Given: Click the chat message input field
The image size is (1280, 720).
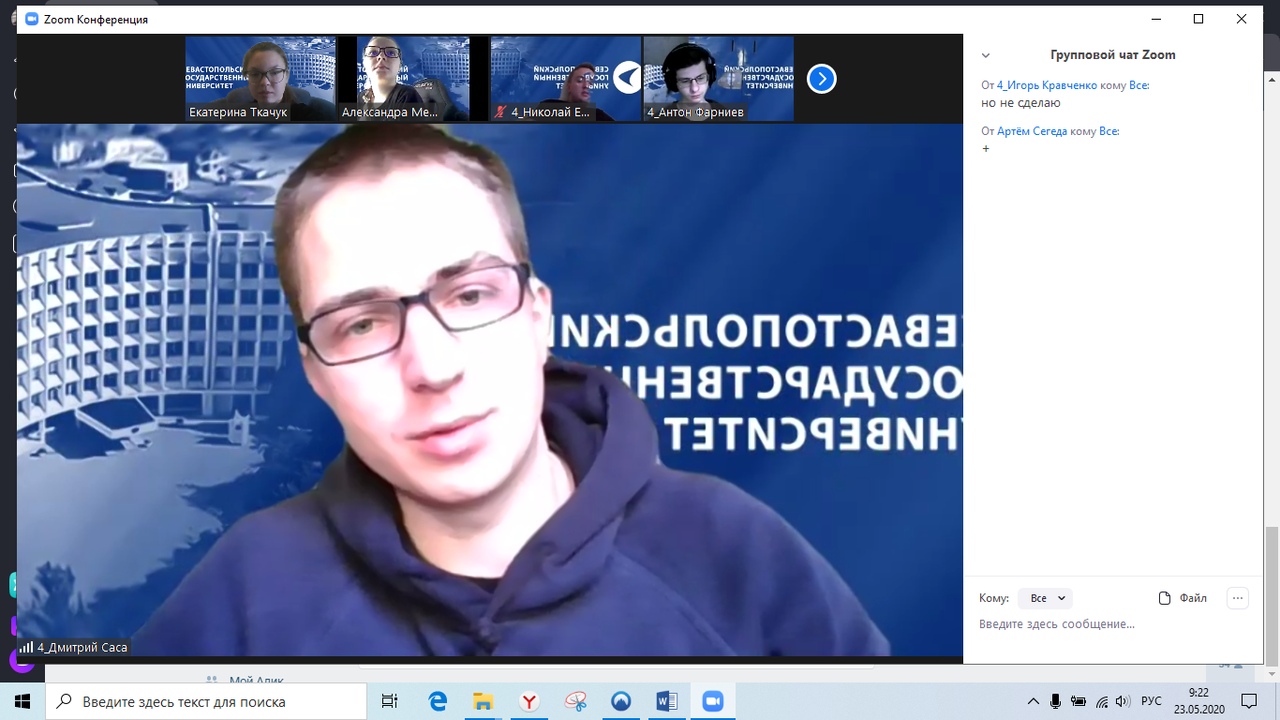Looking at the screenshot, I should 1112,624.
